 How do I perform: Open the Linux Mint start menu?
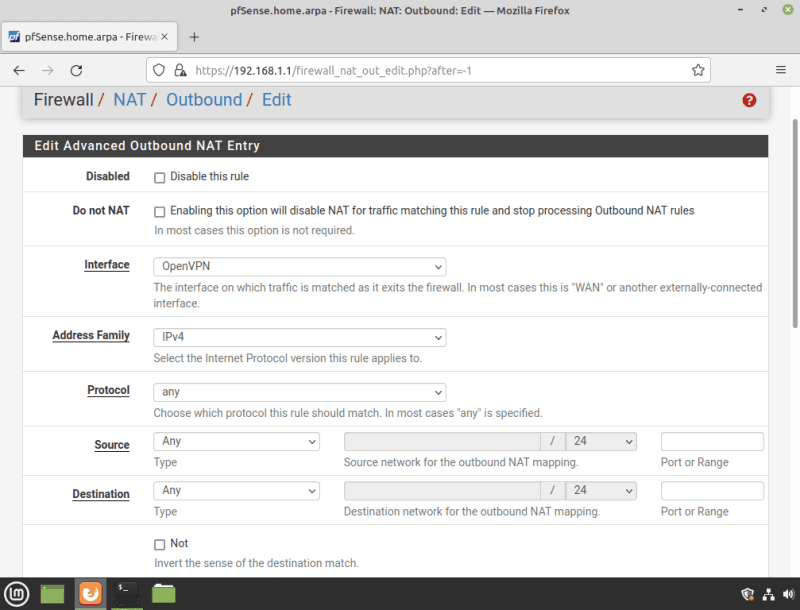point(16,593)
